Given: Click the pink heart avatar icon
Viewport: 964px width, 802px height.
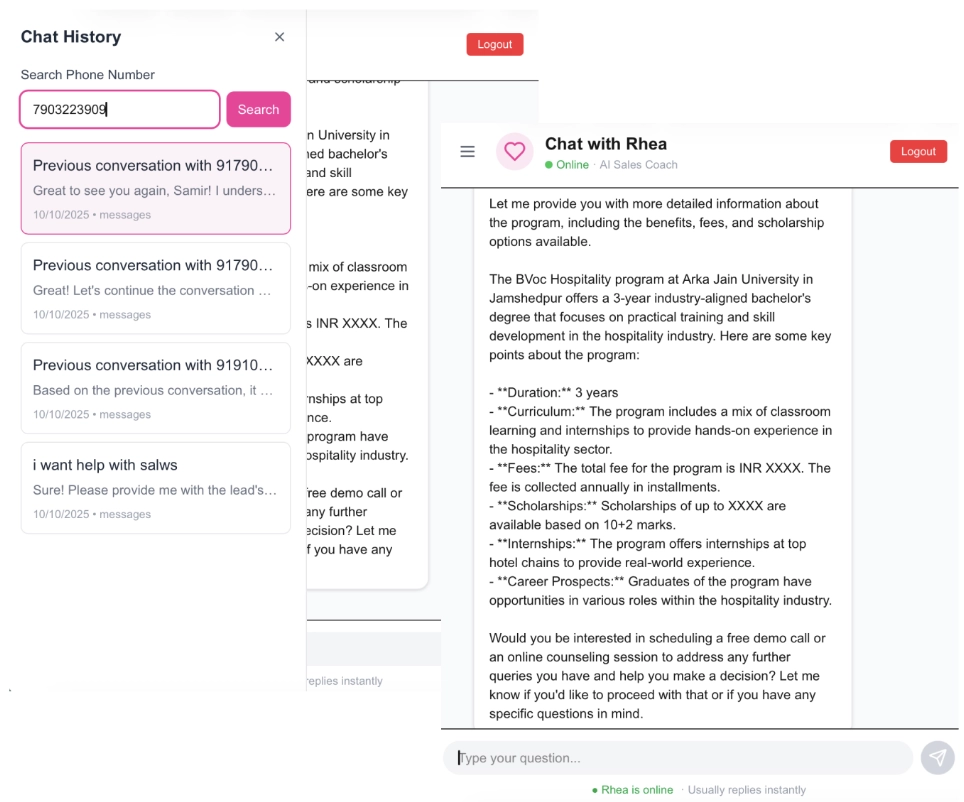Looking at the screenshot, I should point(514,152).
